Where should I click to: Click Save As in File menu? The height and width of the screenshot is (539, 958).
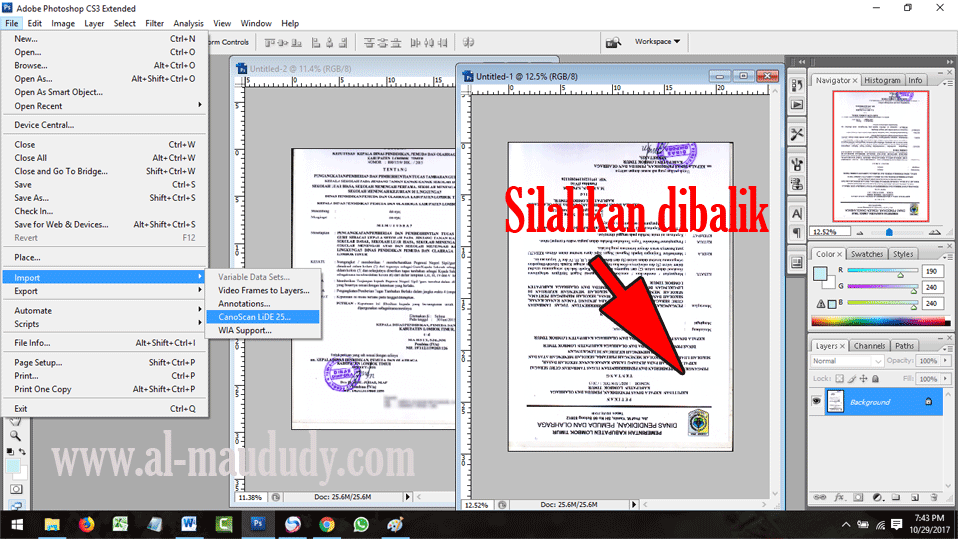(105, 198)
